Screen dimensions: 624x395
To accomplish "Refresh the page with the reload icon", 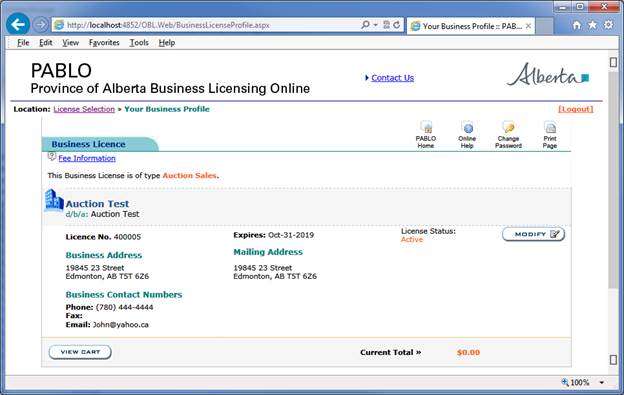I will 396,25.
